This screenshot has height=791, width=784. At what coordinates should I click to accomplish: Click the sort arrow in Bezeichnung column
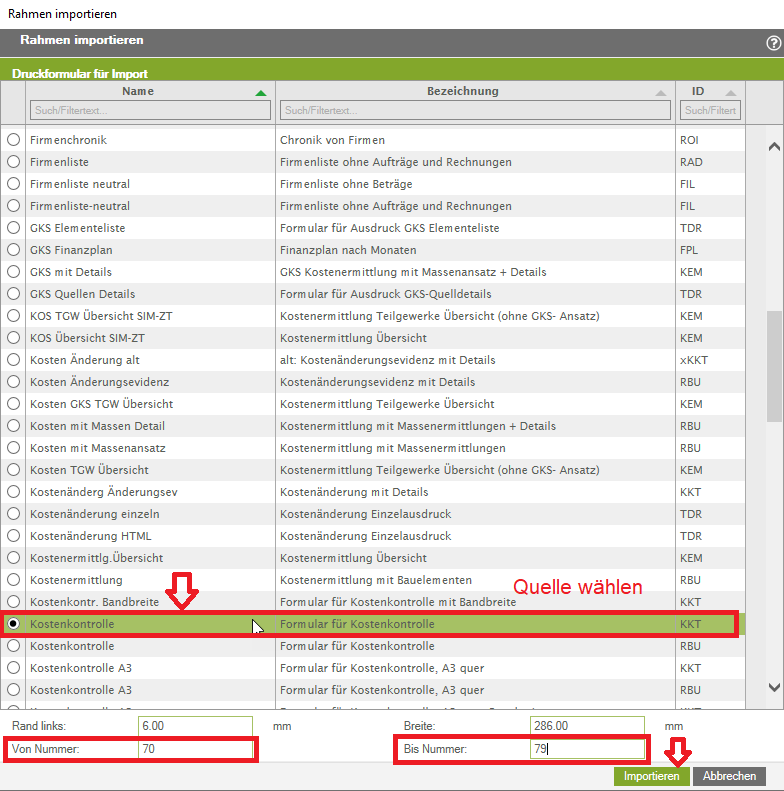point(660,92)
